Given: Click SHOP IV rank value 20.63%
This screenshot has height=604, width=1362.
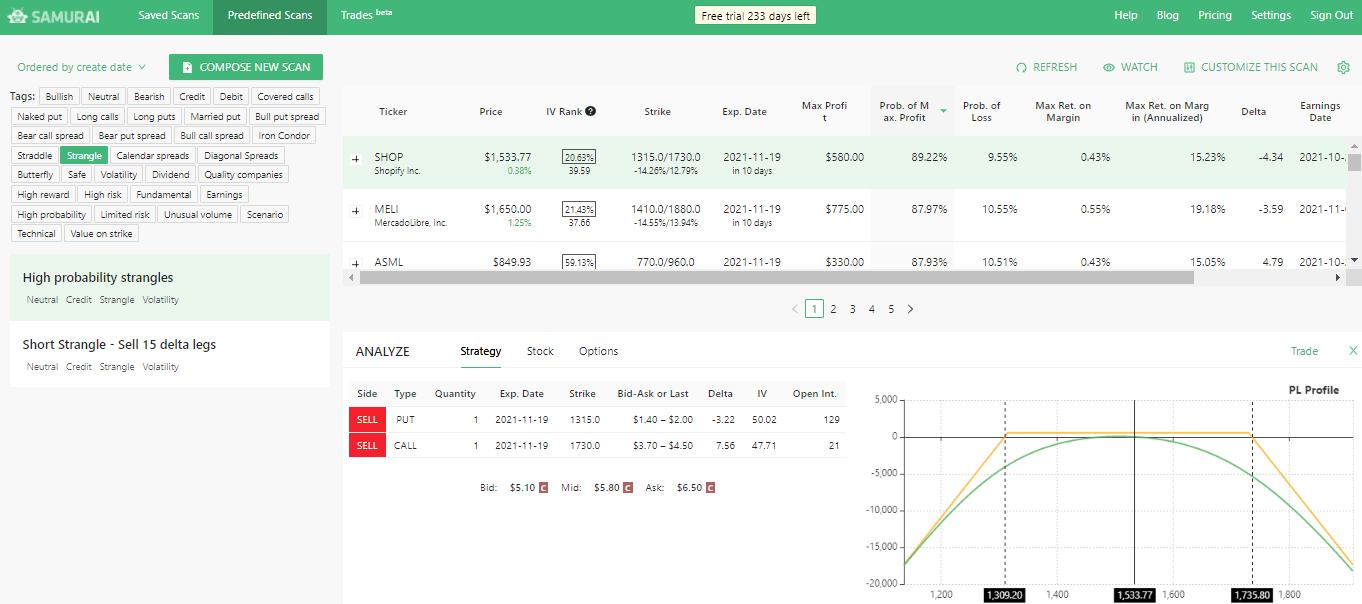Looking at the screenshot, I should click(x=579, y=157).
